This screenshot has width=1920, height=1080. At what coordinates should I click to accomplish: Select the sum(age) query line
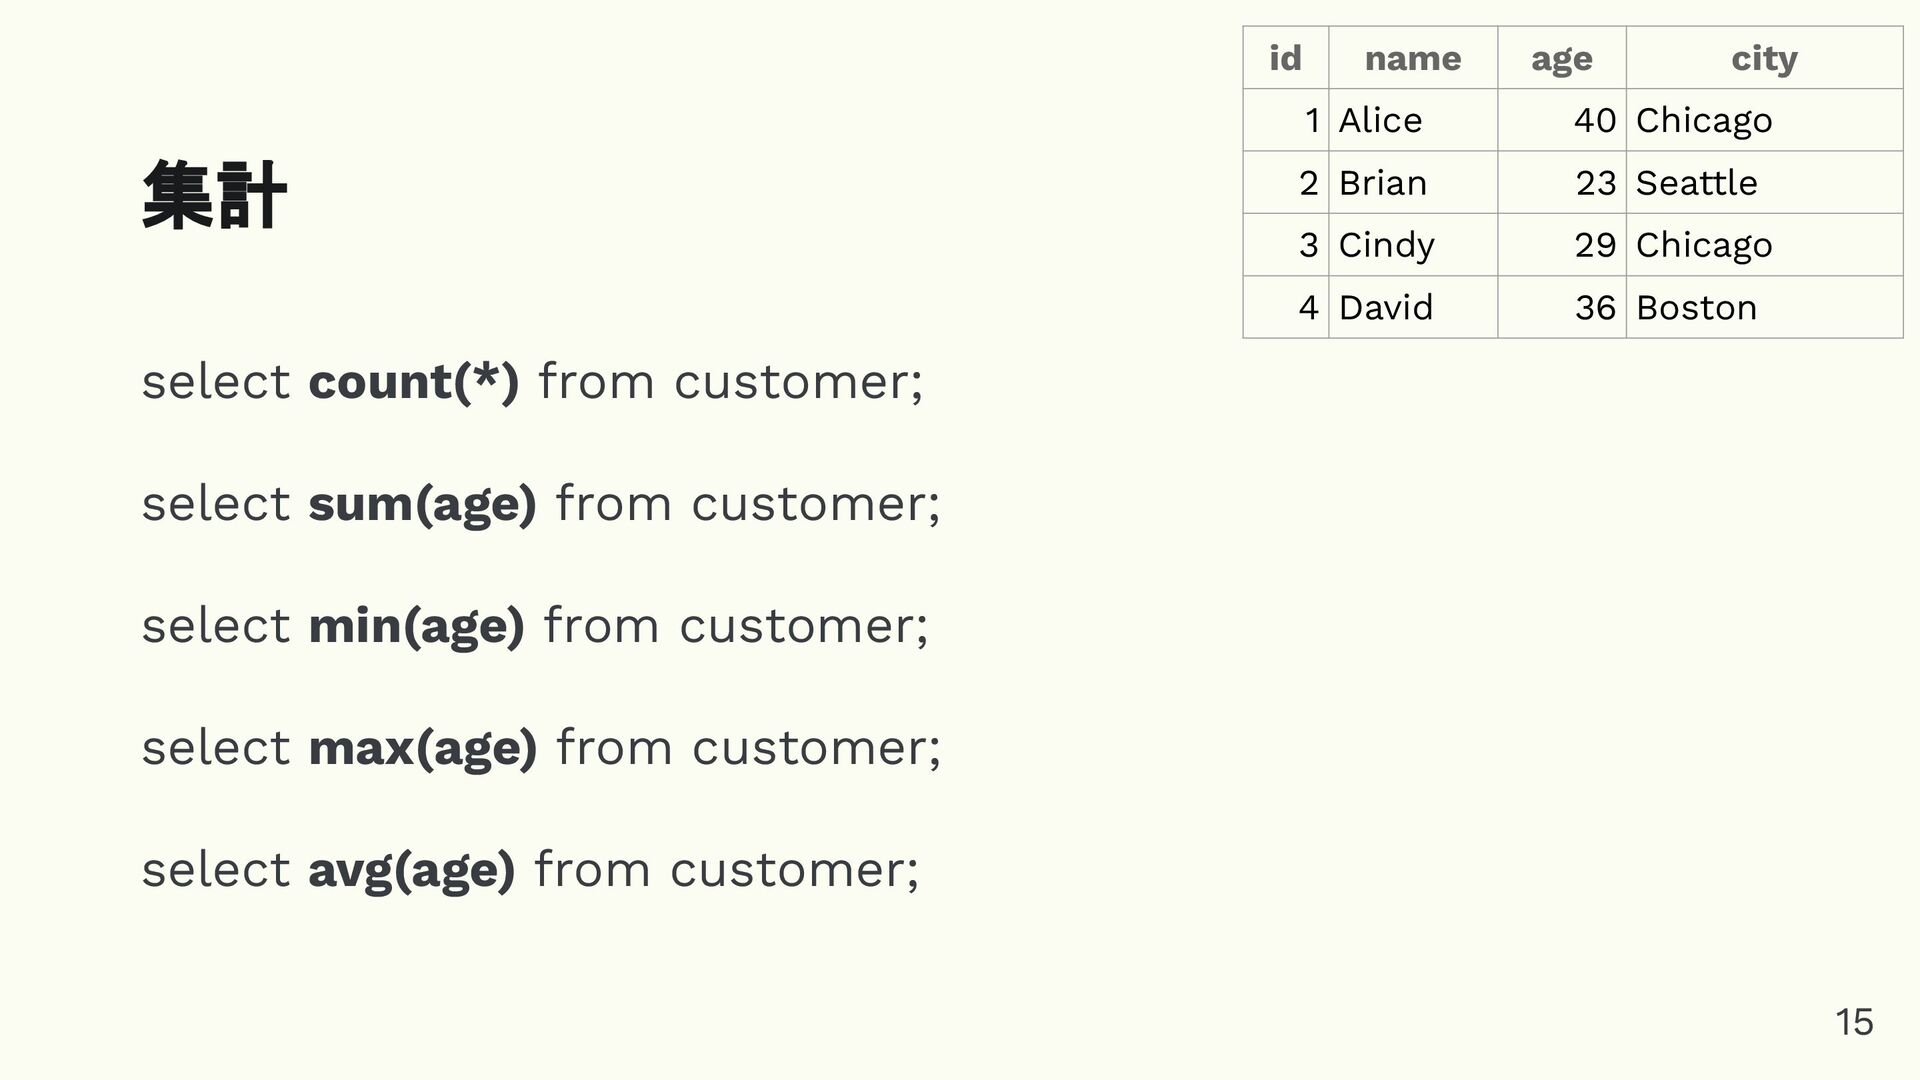coord(541,503)
